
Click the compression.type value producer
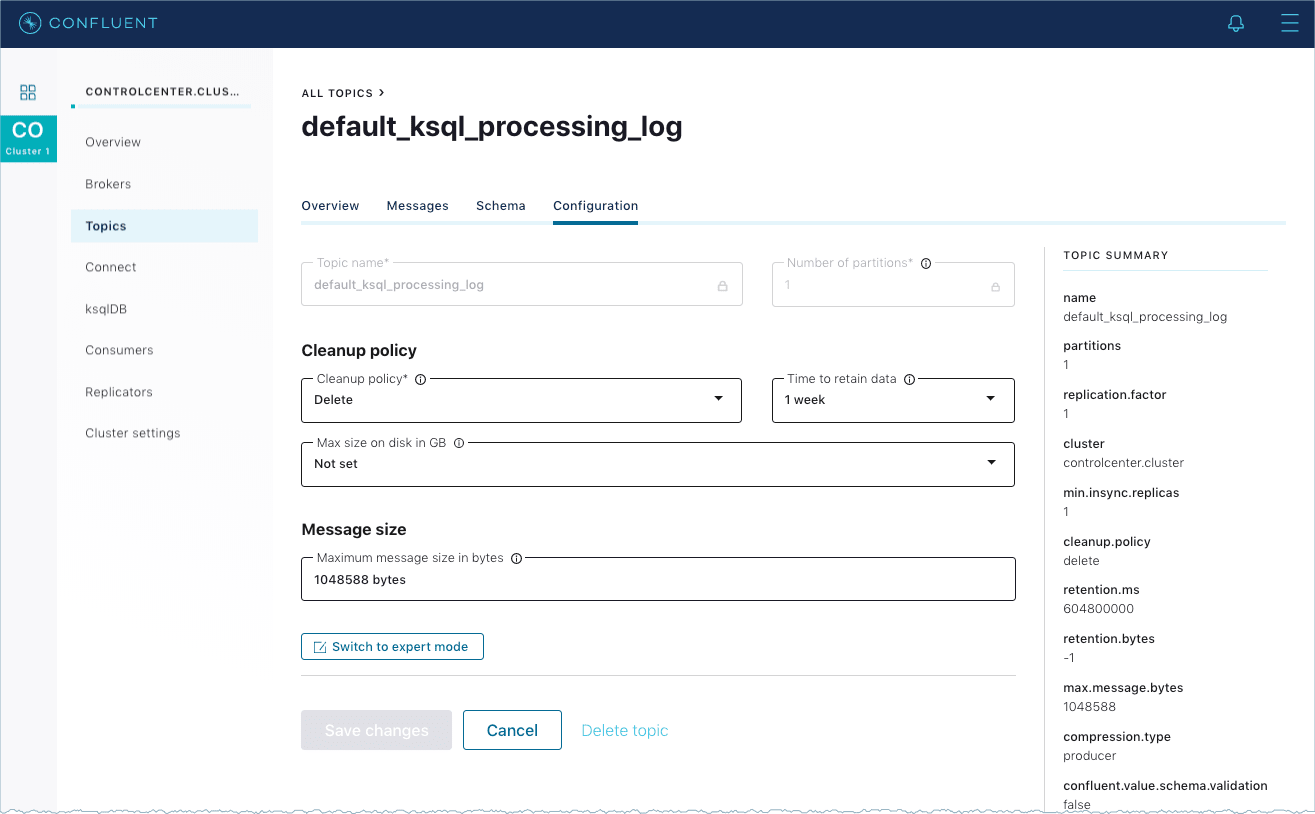point(1089,756)
